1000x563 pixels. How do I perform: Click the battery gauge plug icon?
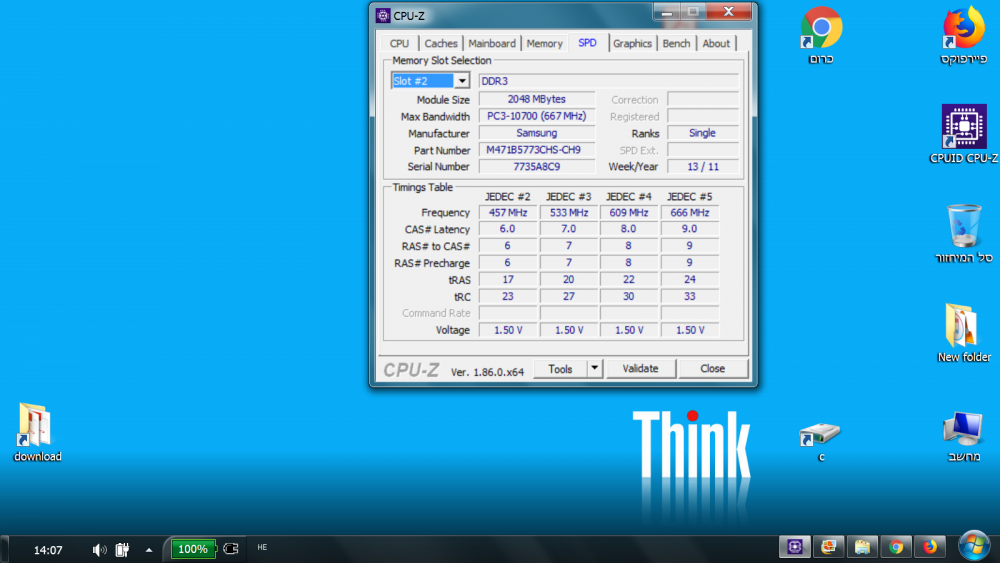pyautogui.click(x=231, y=549)
